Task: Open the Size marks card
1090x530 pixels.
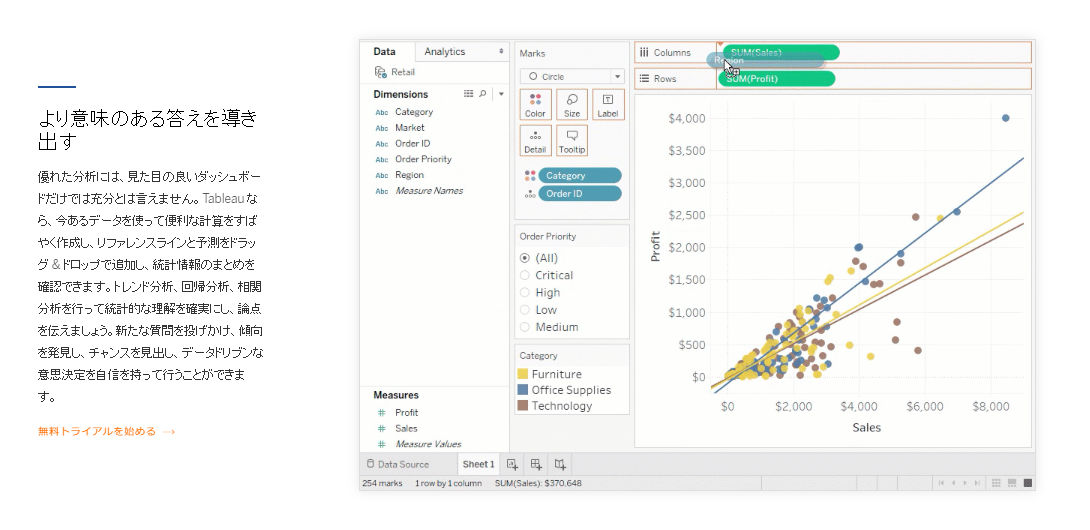Action: [x=572, y=104]
